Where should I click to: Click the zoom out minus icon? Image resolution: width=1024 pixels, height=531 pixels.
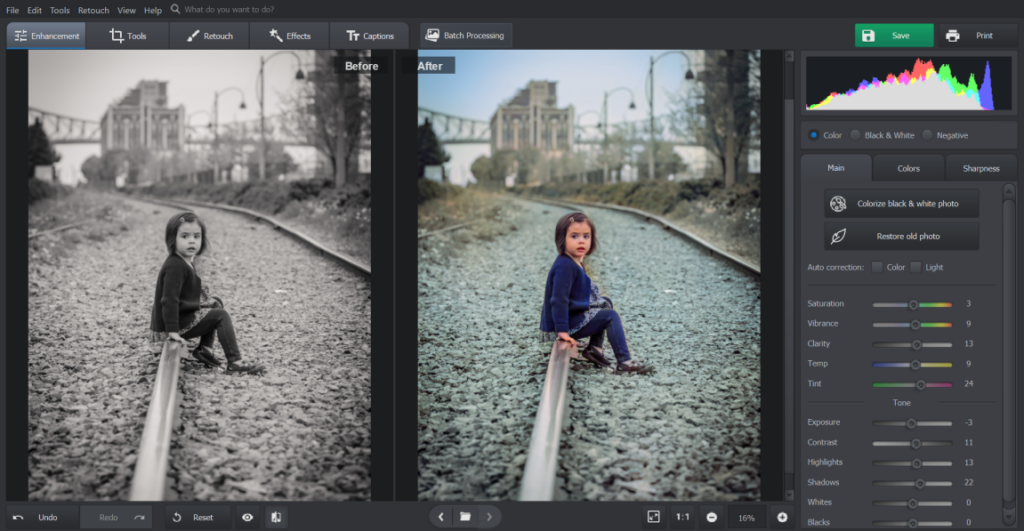point(712,517)
